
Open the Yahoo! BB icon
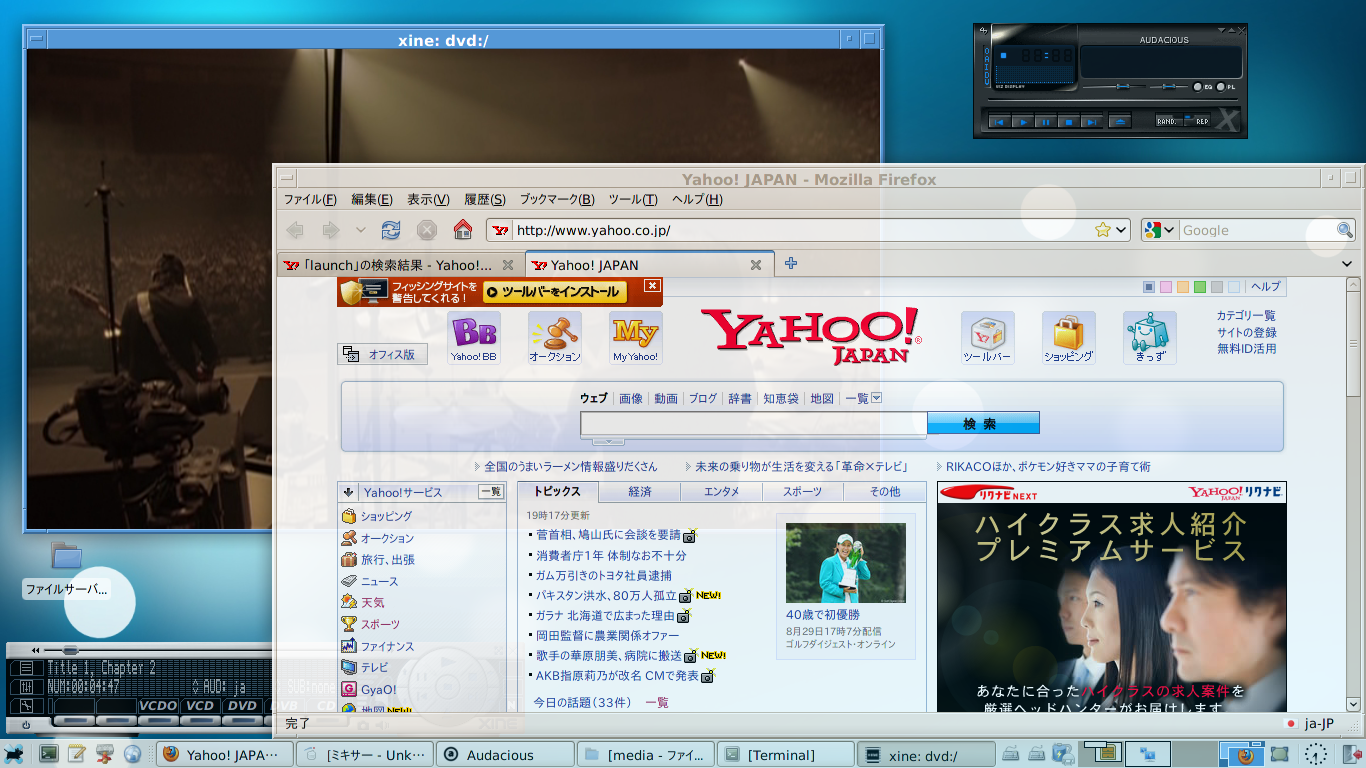coord(474,338)
